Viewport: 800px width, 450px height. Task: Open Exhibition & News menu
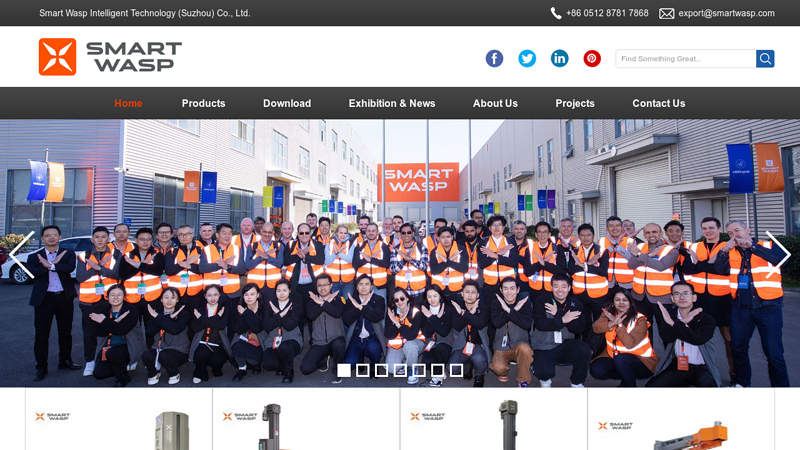(x=392, y=103)
